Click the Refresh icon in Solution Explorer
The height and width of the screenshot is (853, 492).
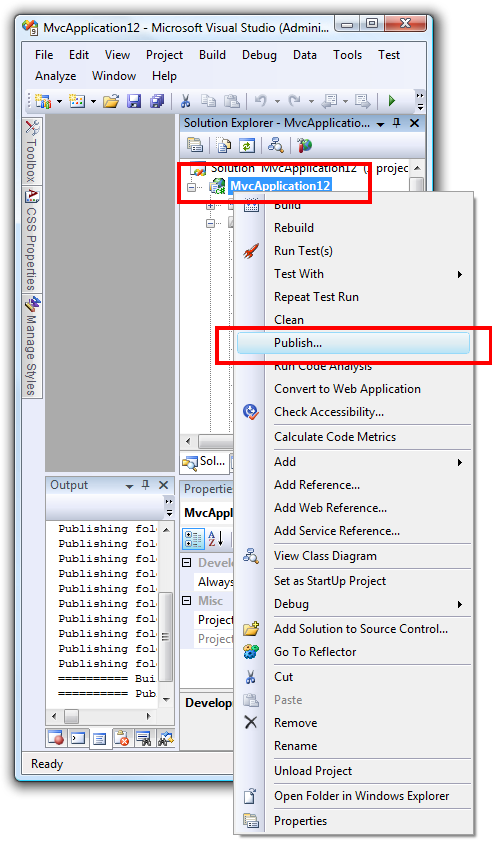pos(247,145)
